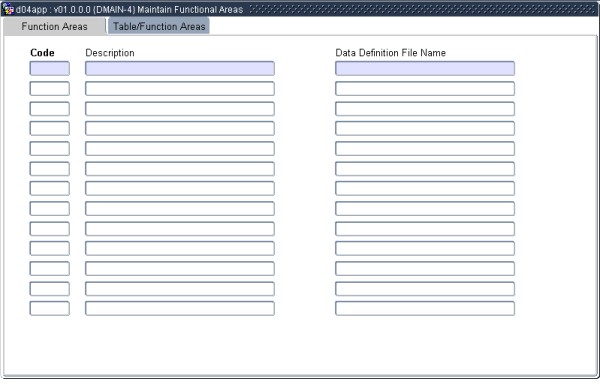Screen dimensions: 600x384
Task: Focus the highlighted Description field in first row
Action: 180,68
